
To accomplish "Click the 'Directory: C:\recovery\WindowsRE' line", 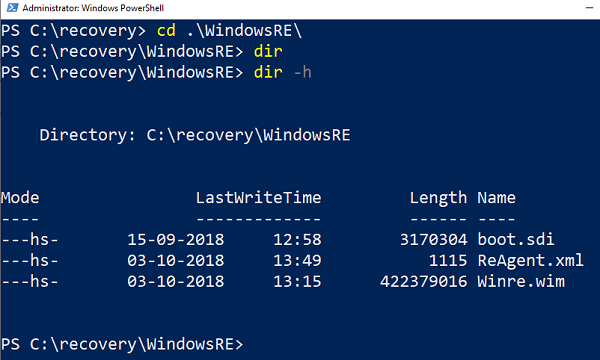I will coord(195,135).
